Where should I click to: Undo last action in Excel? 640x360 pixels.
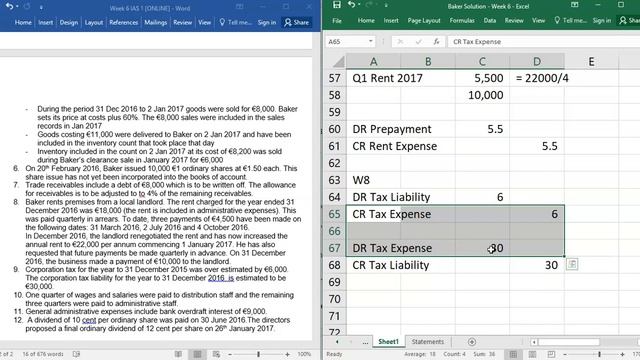351,5
